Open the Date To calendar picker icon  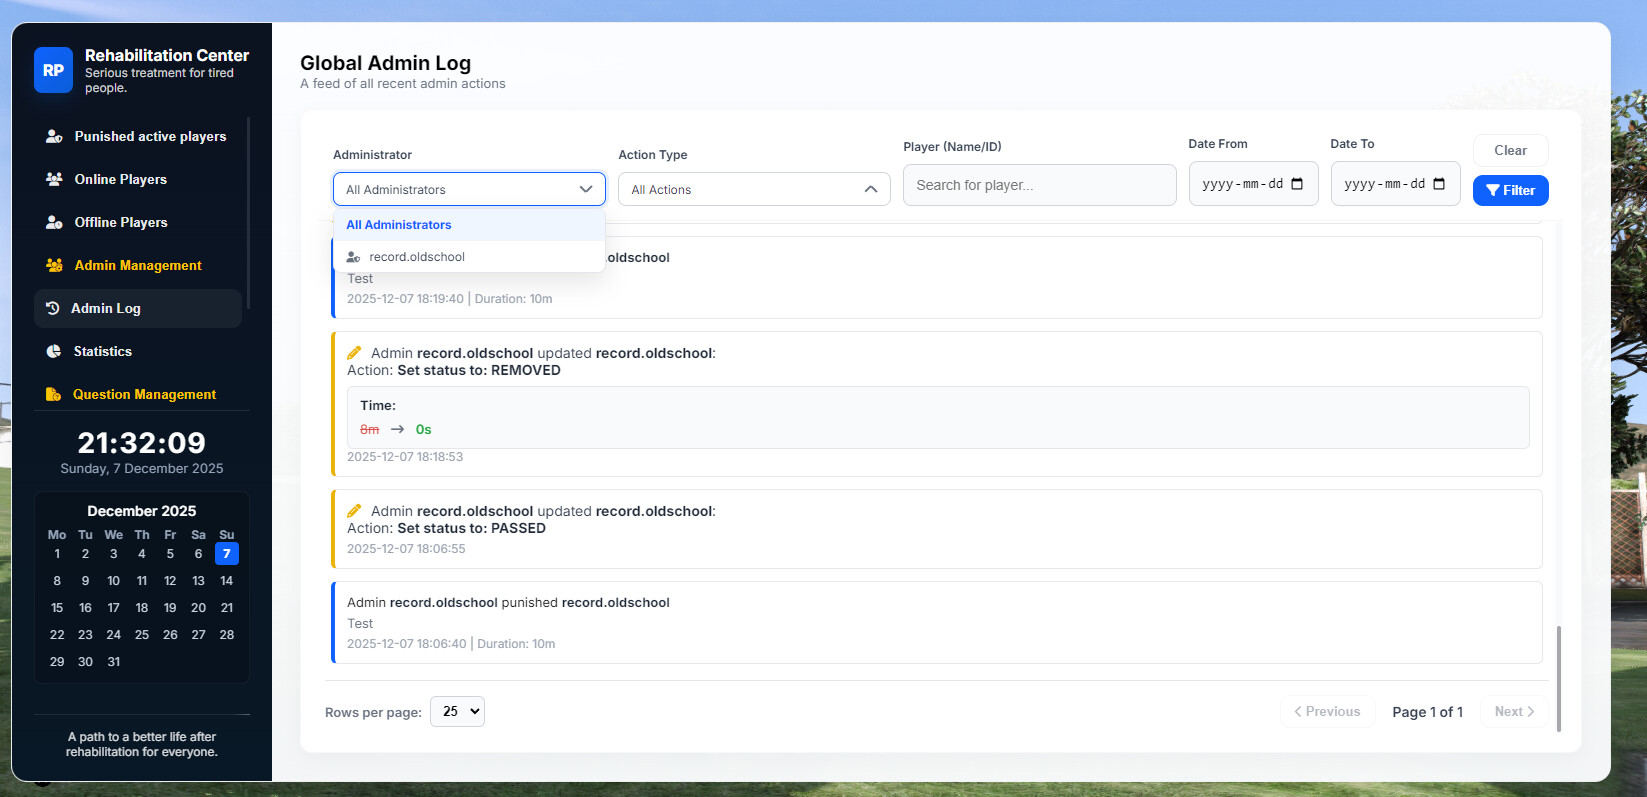point(1439,184)
